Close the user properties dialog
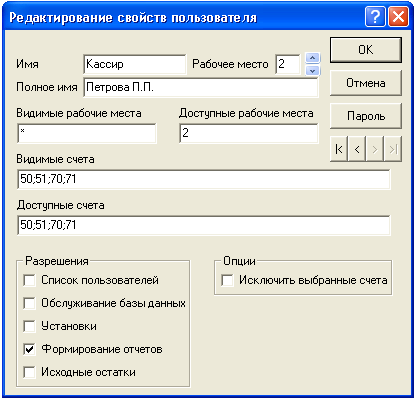The width and height of the screenshot is (416, 400). pyautogui.click(x=398, y=16)
